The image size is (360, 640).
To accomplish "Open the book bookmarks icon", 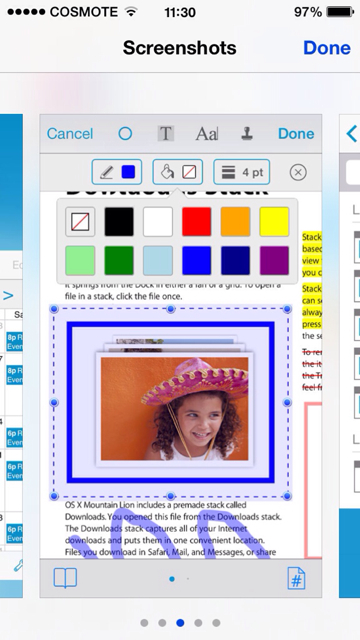I will 65,578.
